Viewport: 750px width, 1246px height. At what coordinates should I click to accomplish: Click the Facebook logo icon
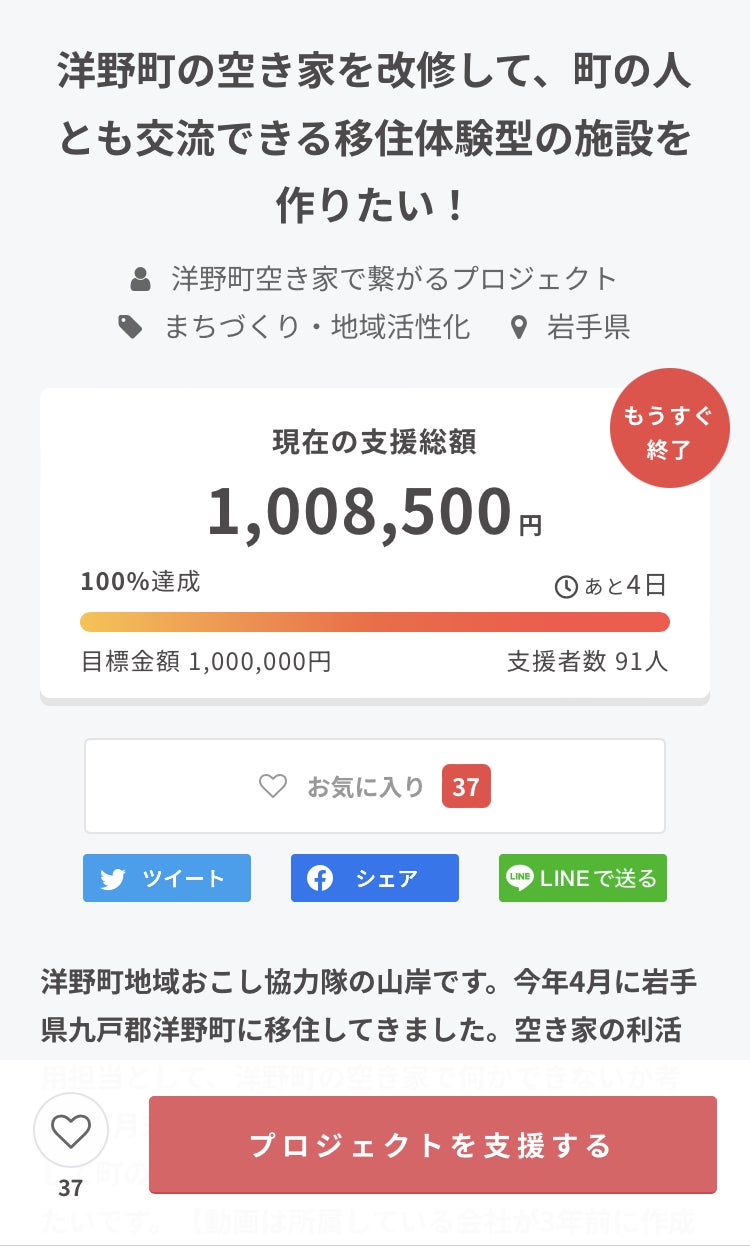[320, 879]
